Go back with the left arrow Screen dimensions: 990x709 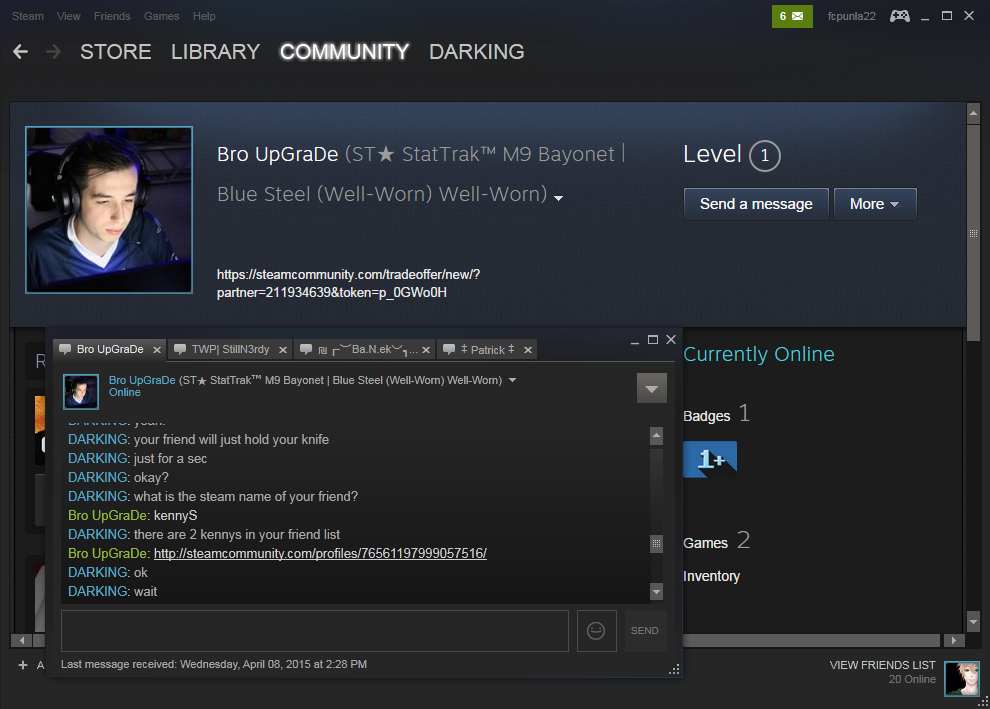pos(20,52)
